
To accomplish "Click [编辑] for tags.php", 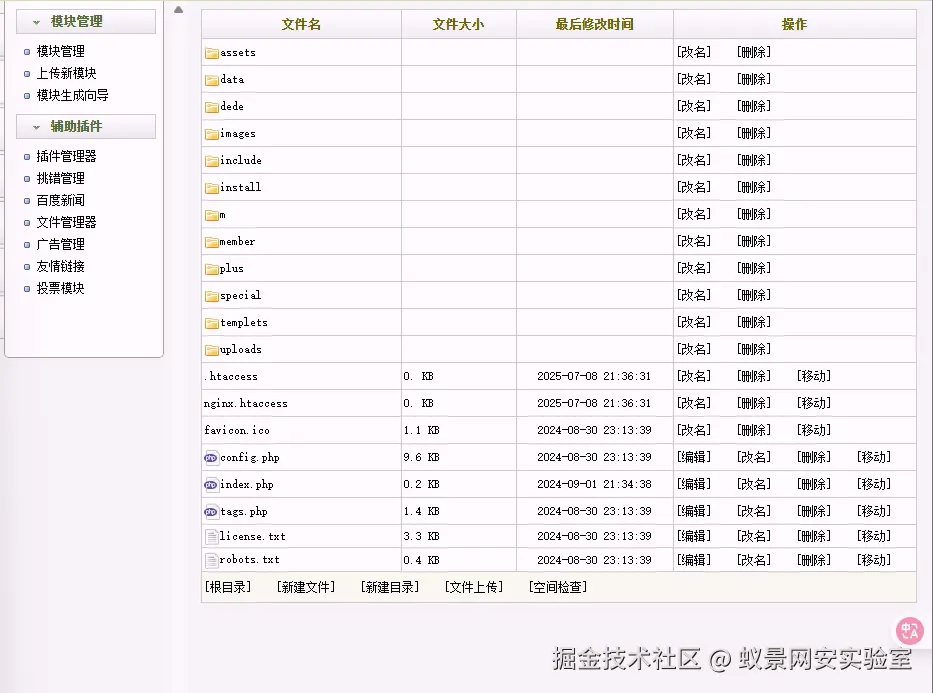I will click(694, 511).
